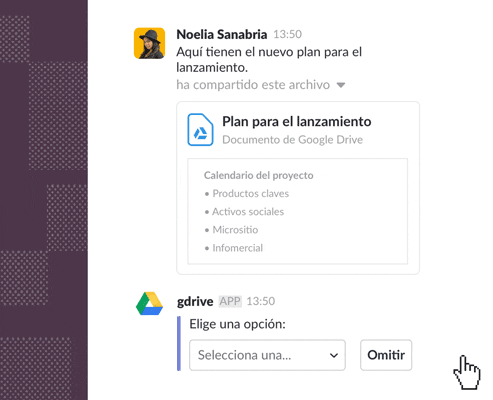Viewport: 493px width, 400px height.
Task: Open Noelia Sanabria's profile avatar
Action: point(149,43)
